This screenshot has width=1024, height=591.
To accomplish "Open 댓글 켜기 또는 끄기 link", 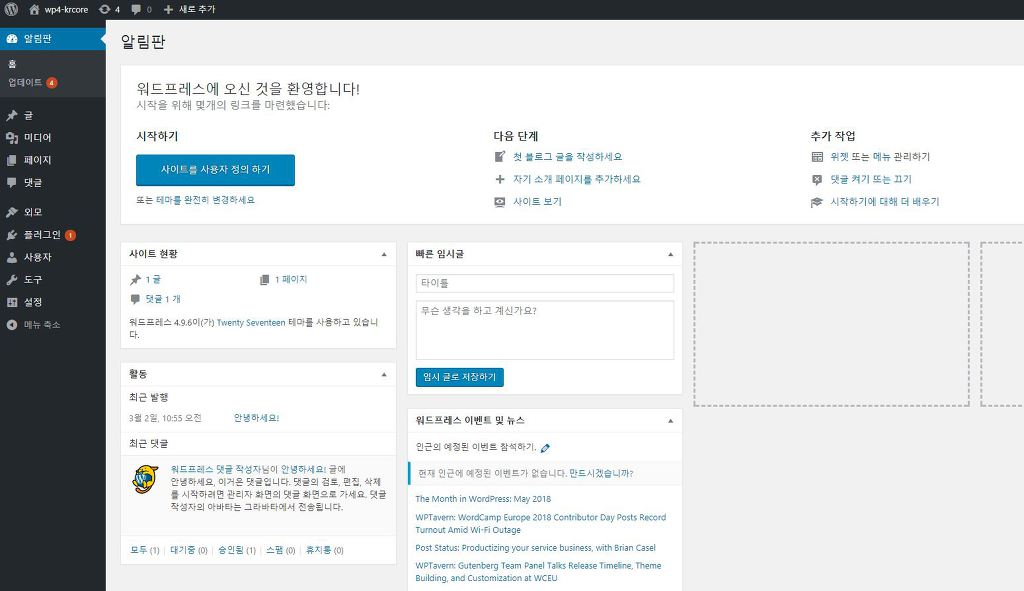I will (871, 179).
